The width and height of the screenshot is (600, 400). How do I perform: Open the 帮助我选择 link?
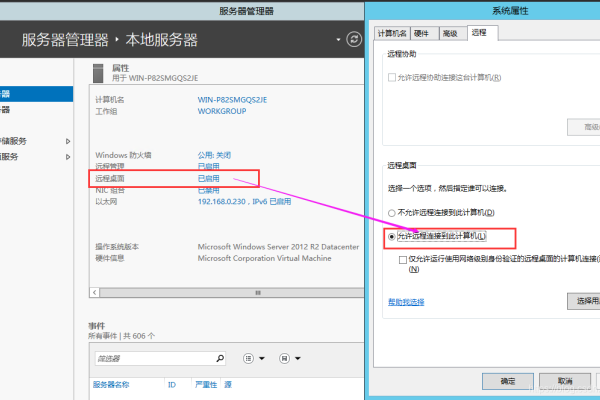click(x=405, y=301)
